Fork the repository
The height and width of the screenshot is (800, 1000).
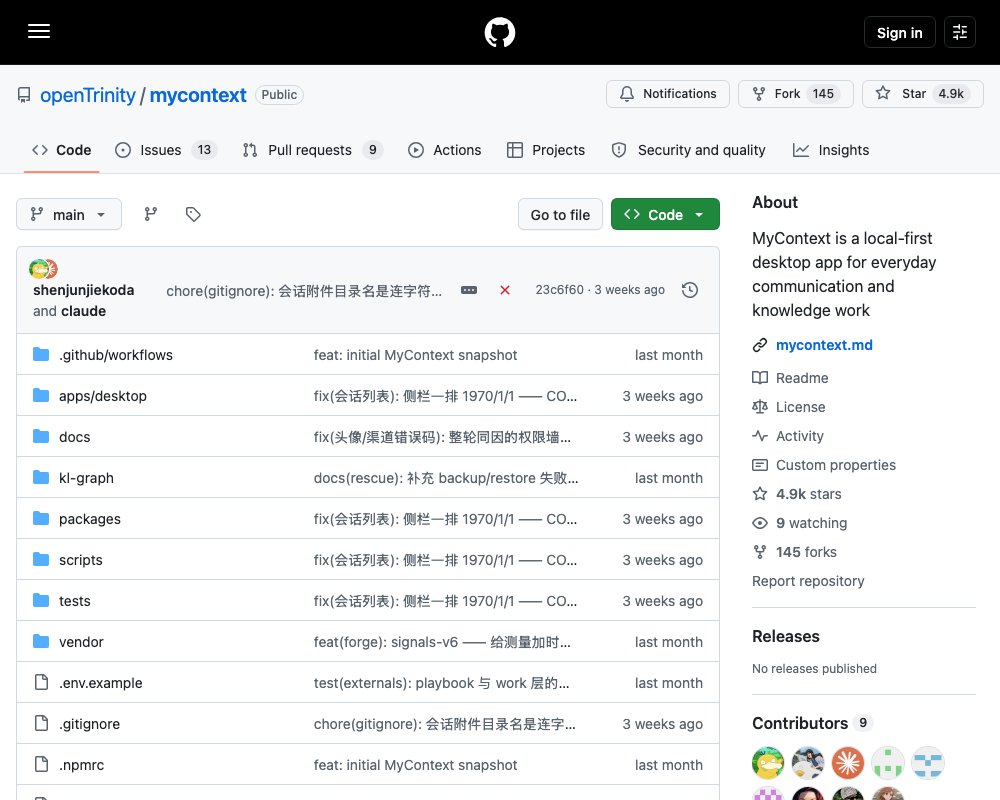pyautogui.click(x=795, y=94)
